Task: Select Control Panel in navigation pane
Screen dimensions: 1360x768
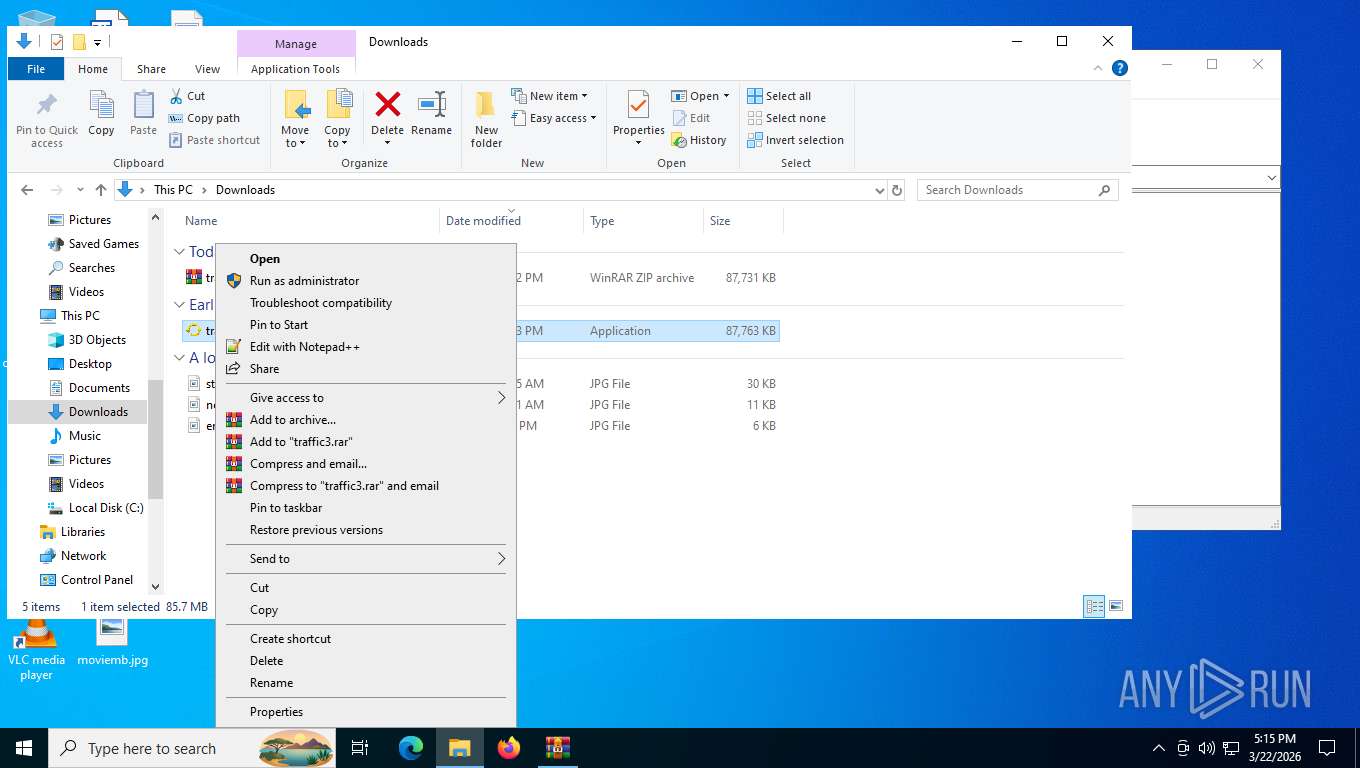Action: [97, 580]
